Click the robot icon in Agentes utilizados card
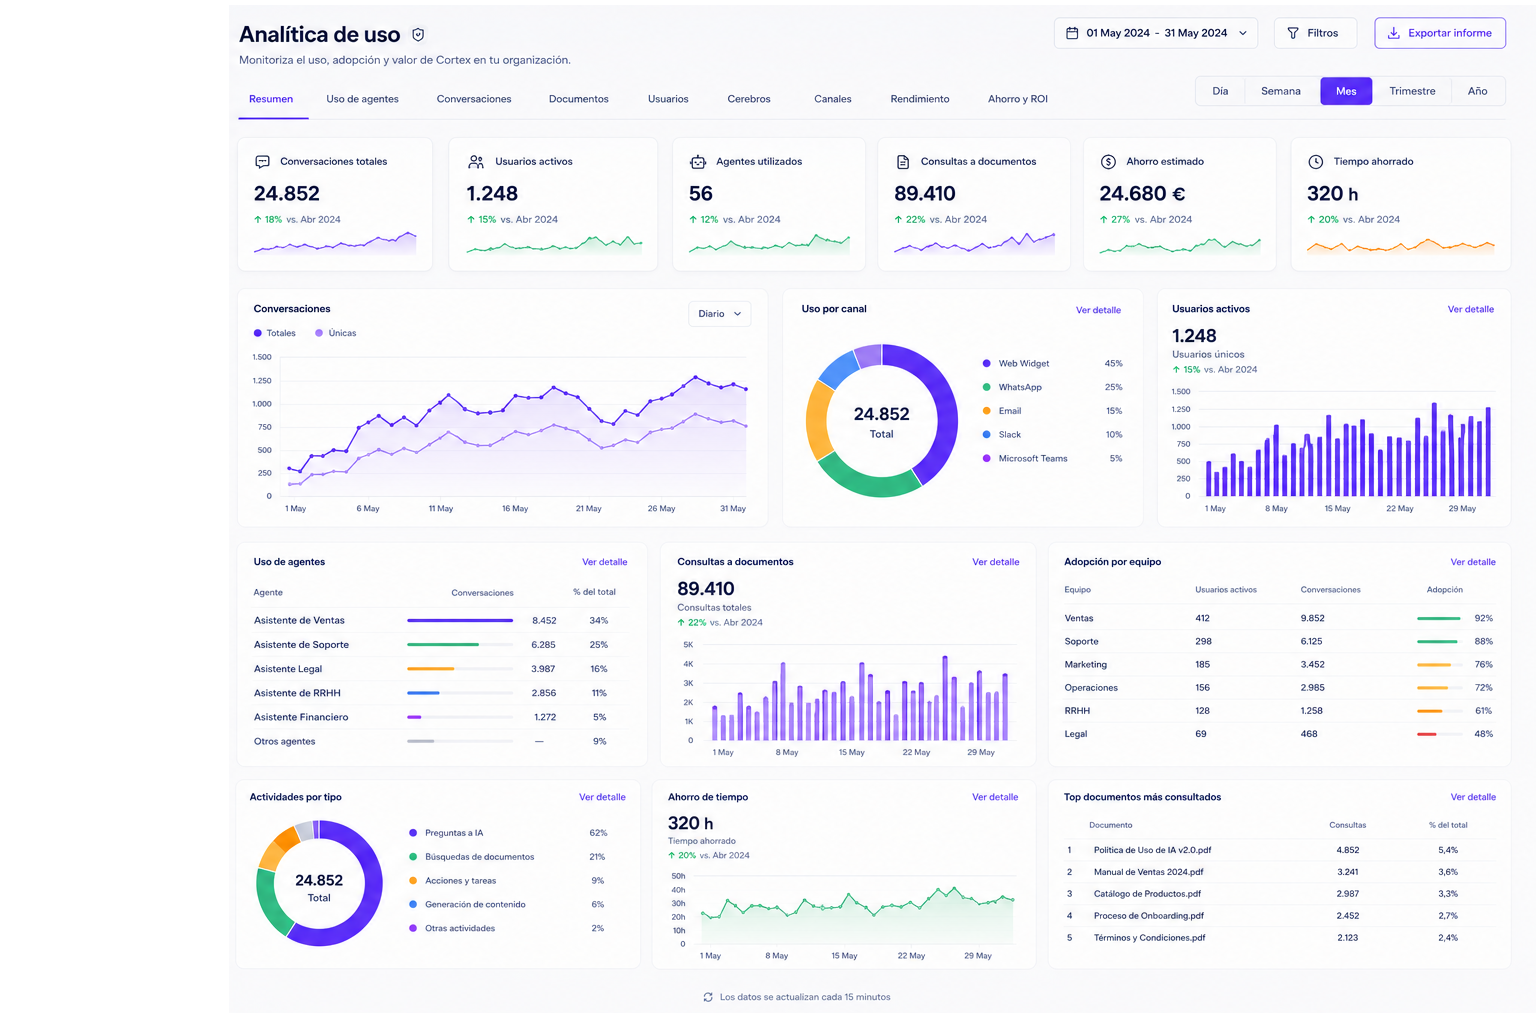Viewport: 1536px width, 1024px height. click(x=698, y=161)
